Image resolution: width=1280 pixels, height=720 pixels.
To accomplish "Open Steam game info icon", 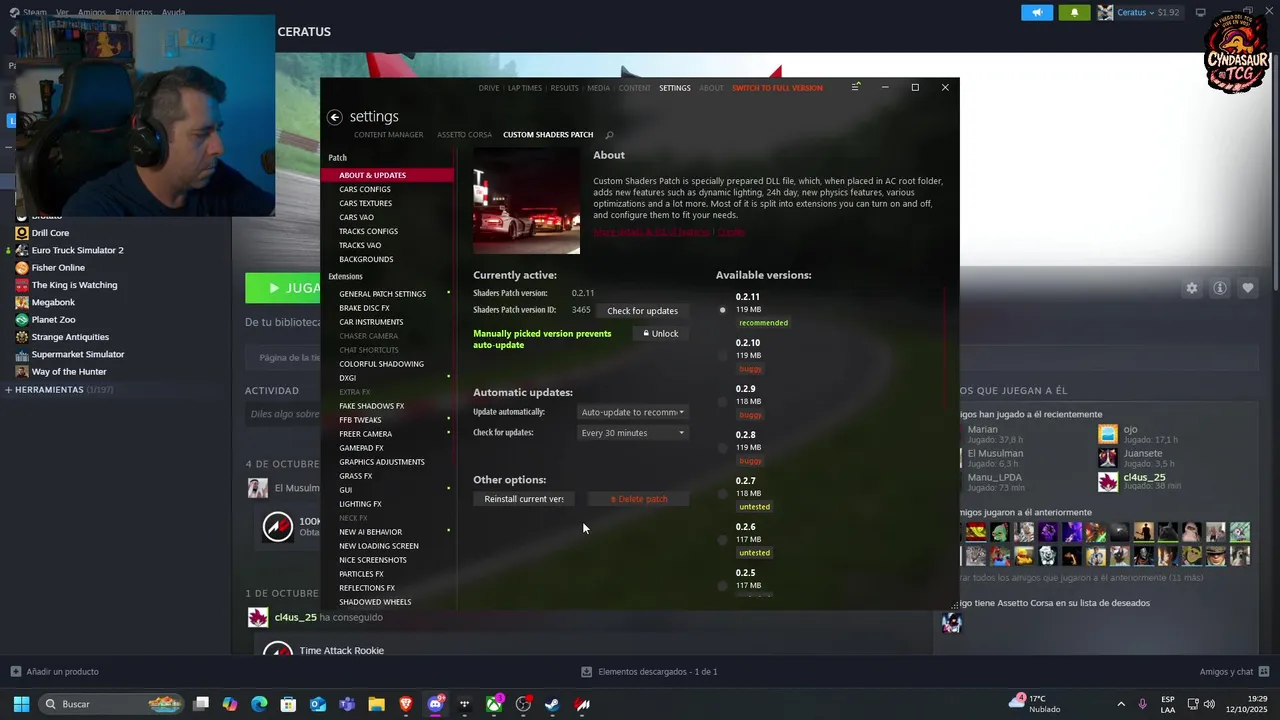I will (1220, 288).
